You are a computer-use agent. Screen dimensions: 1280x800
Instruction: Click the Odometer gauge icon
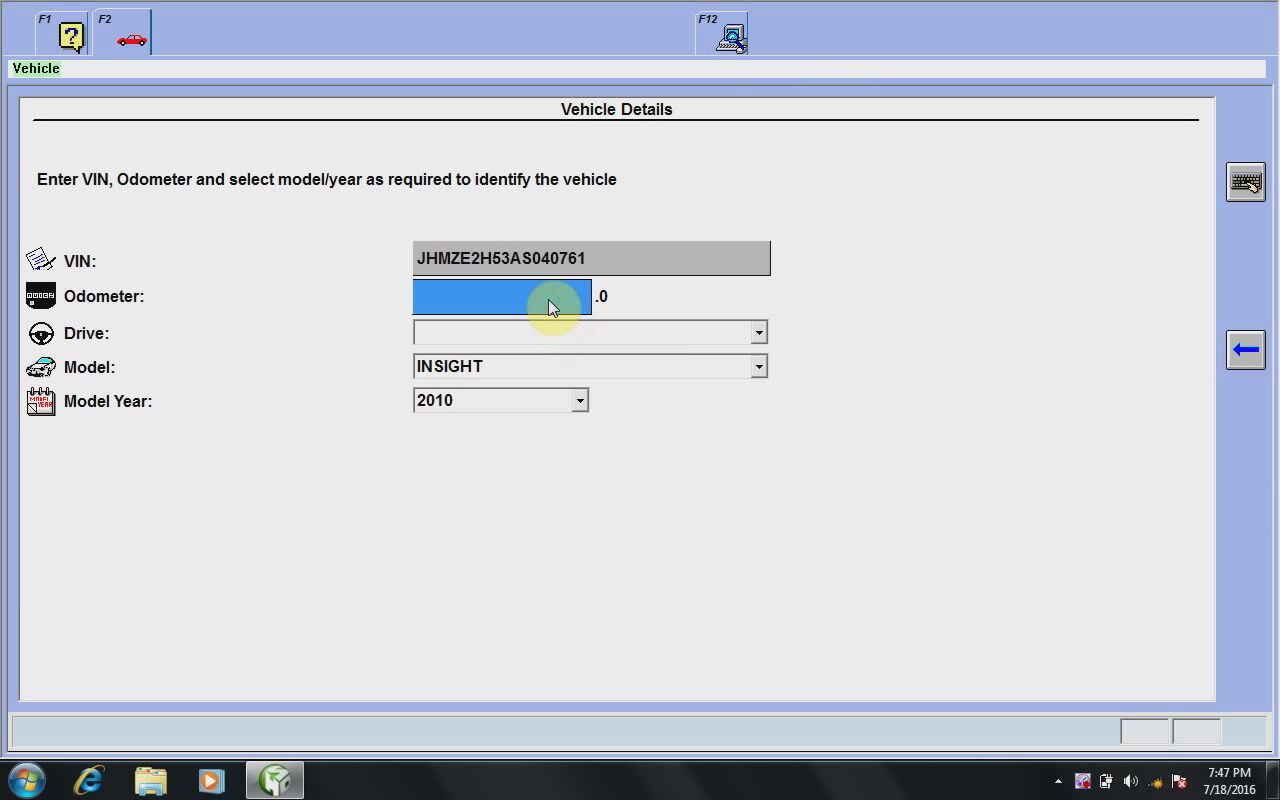[x=40, y=296]
